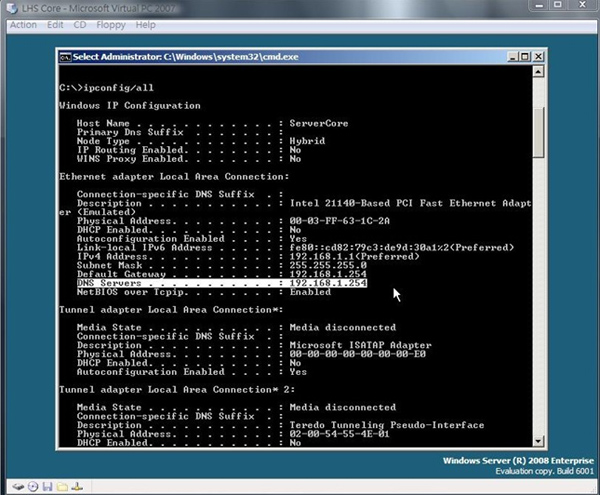Click the network adapter status icon

(76, 486)
